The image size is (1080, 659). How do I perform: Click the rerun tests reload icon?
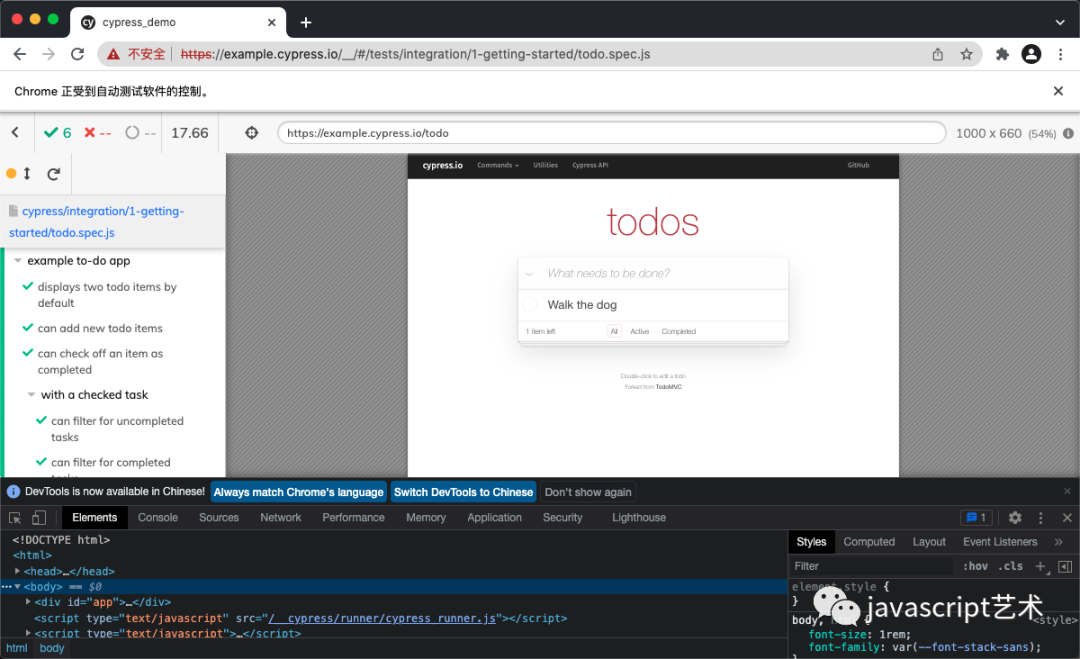point(54,174)
